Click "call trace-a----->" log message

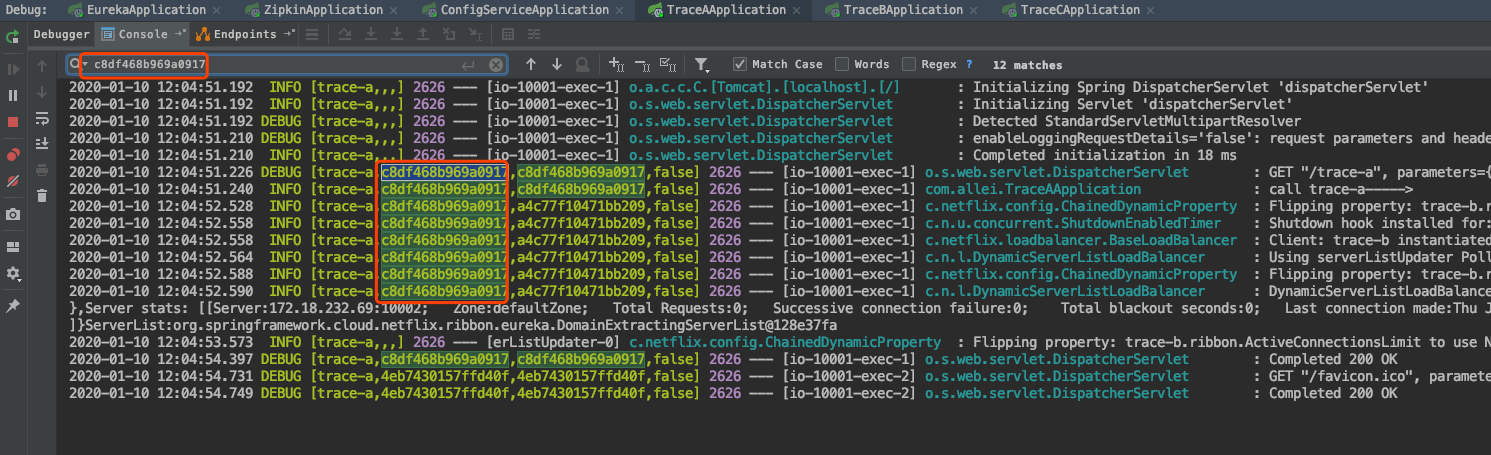1341,189
